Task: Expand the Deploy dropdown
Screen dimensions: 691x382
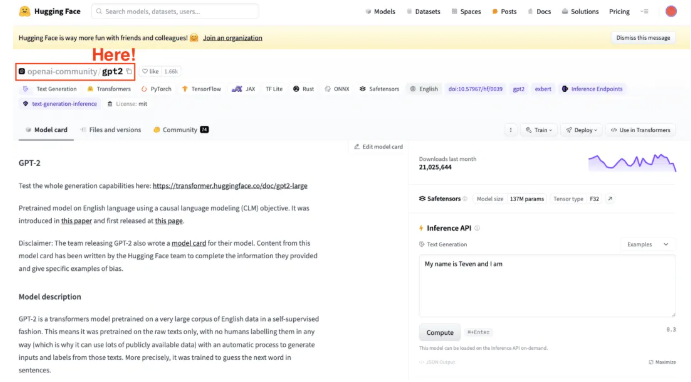Action: [x=582, y=130]
